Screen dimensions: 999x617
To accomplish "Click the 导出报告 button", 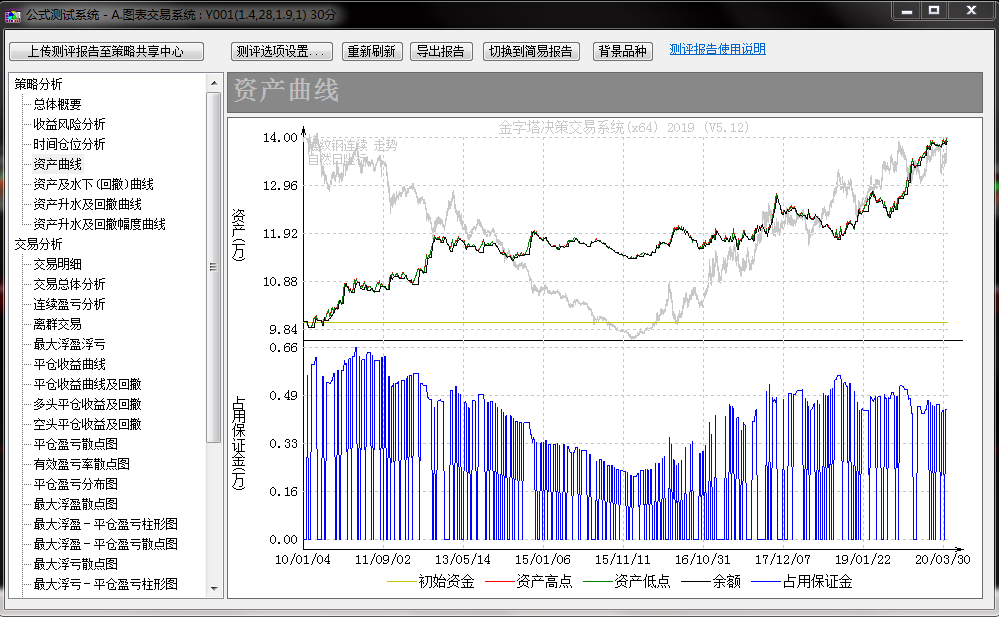I will [x=441, y=52].
